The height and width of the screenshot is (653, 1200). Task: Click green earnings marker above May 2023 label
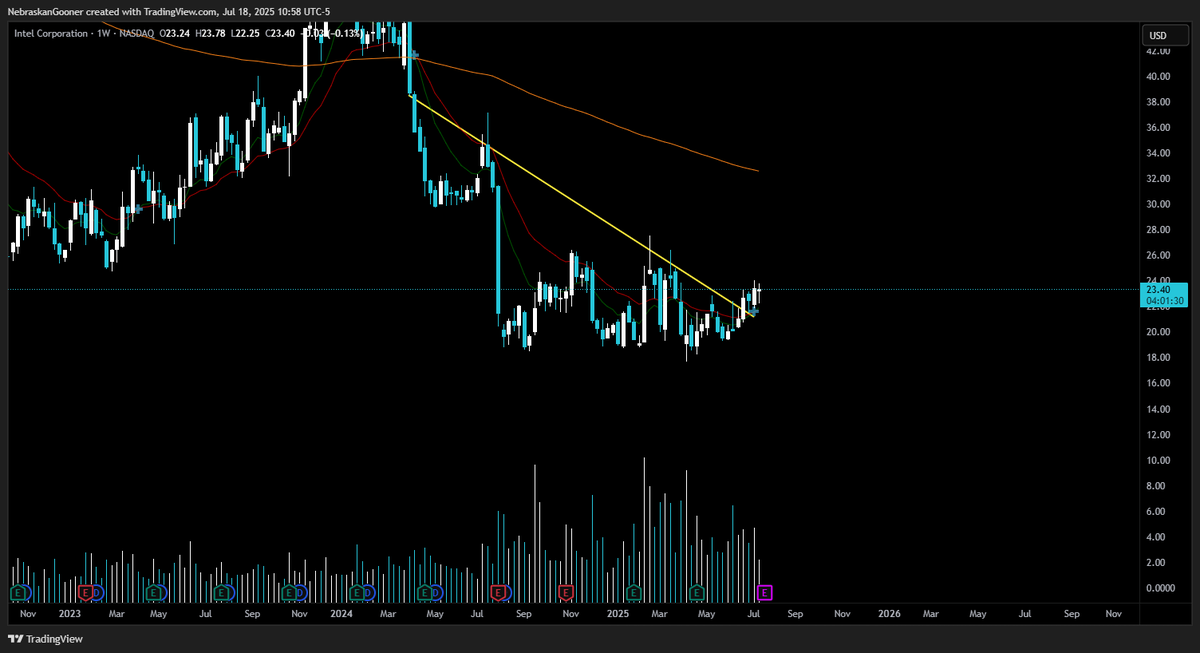[154, 592]
